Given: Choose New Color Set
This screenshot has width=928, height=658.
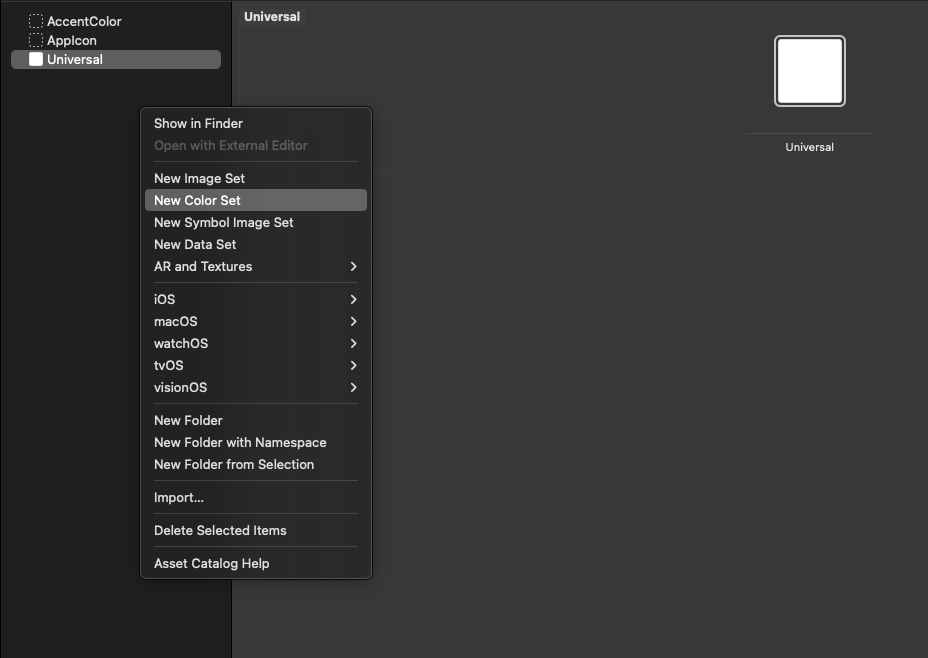Looking at the screenshot, I should (256, 200).
